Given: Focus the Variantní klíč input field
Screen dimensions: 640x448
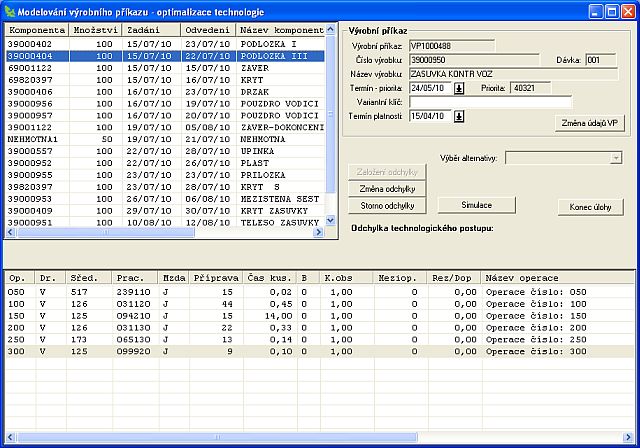Looking at the screenshot, I should coord(490,102).
